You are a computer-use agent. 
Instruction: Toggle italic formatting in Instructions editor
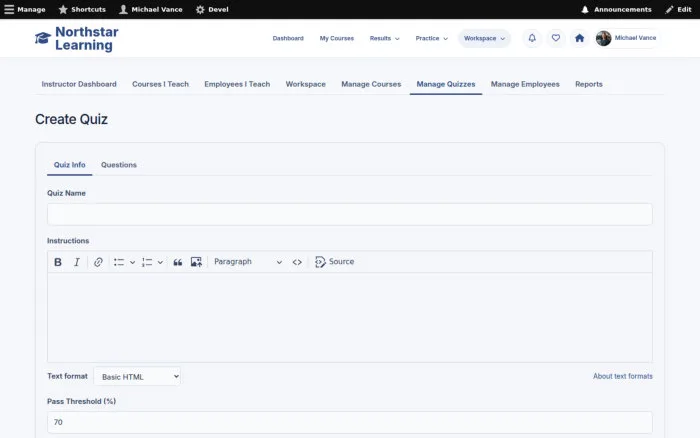pyautogui.click(x=77, y=262)
